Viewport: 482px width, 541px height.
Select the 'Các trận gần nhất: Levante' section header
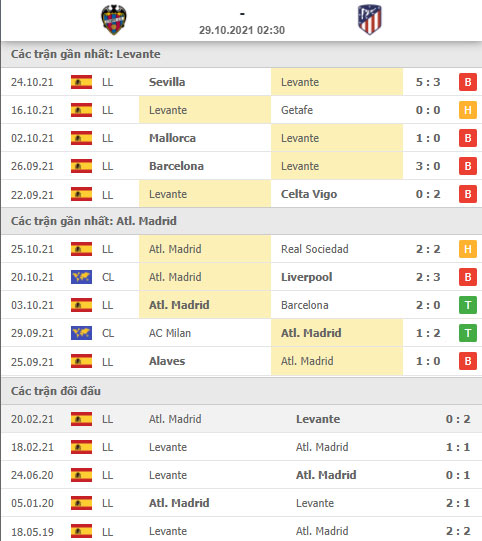pyautogui.click(x=86, y=54)
